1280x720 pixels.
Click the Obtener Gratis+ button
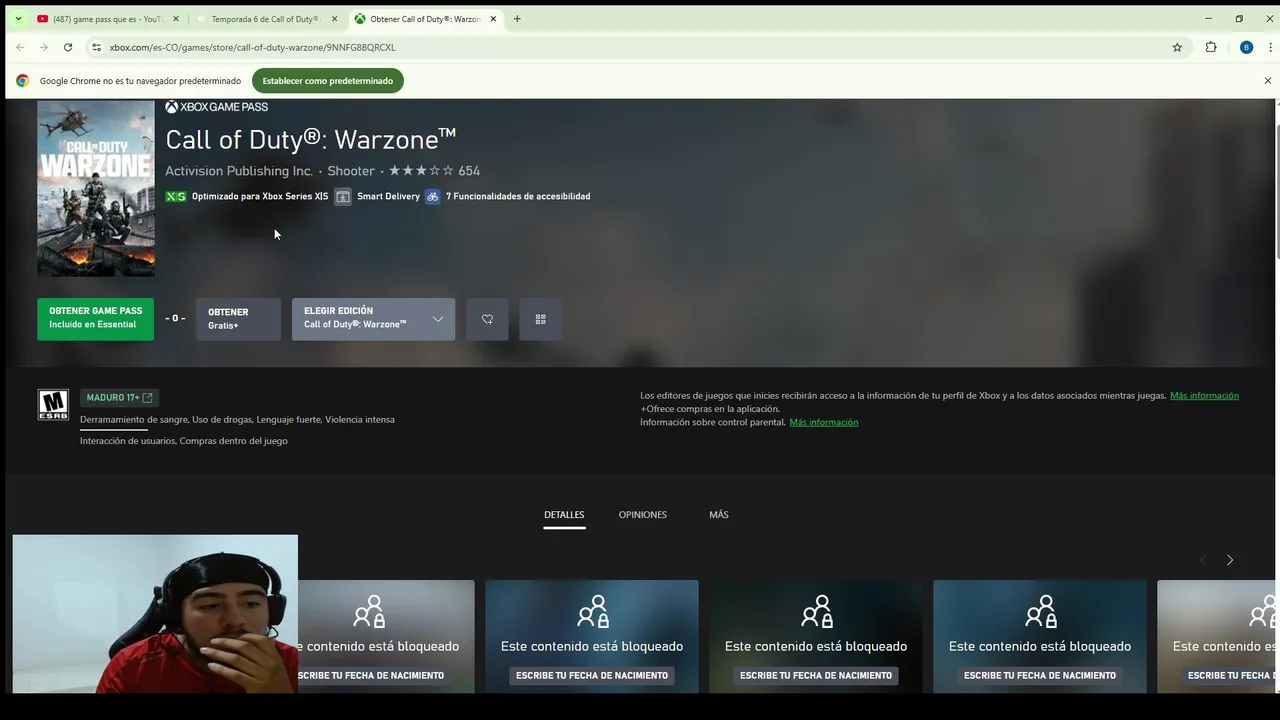(238, 319)
